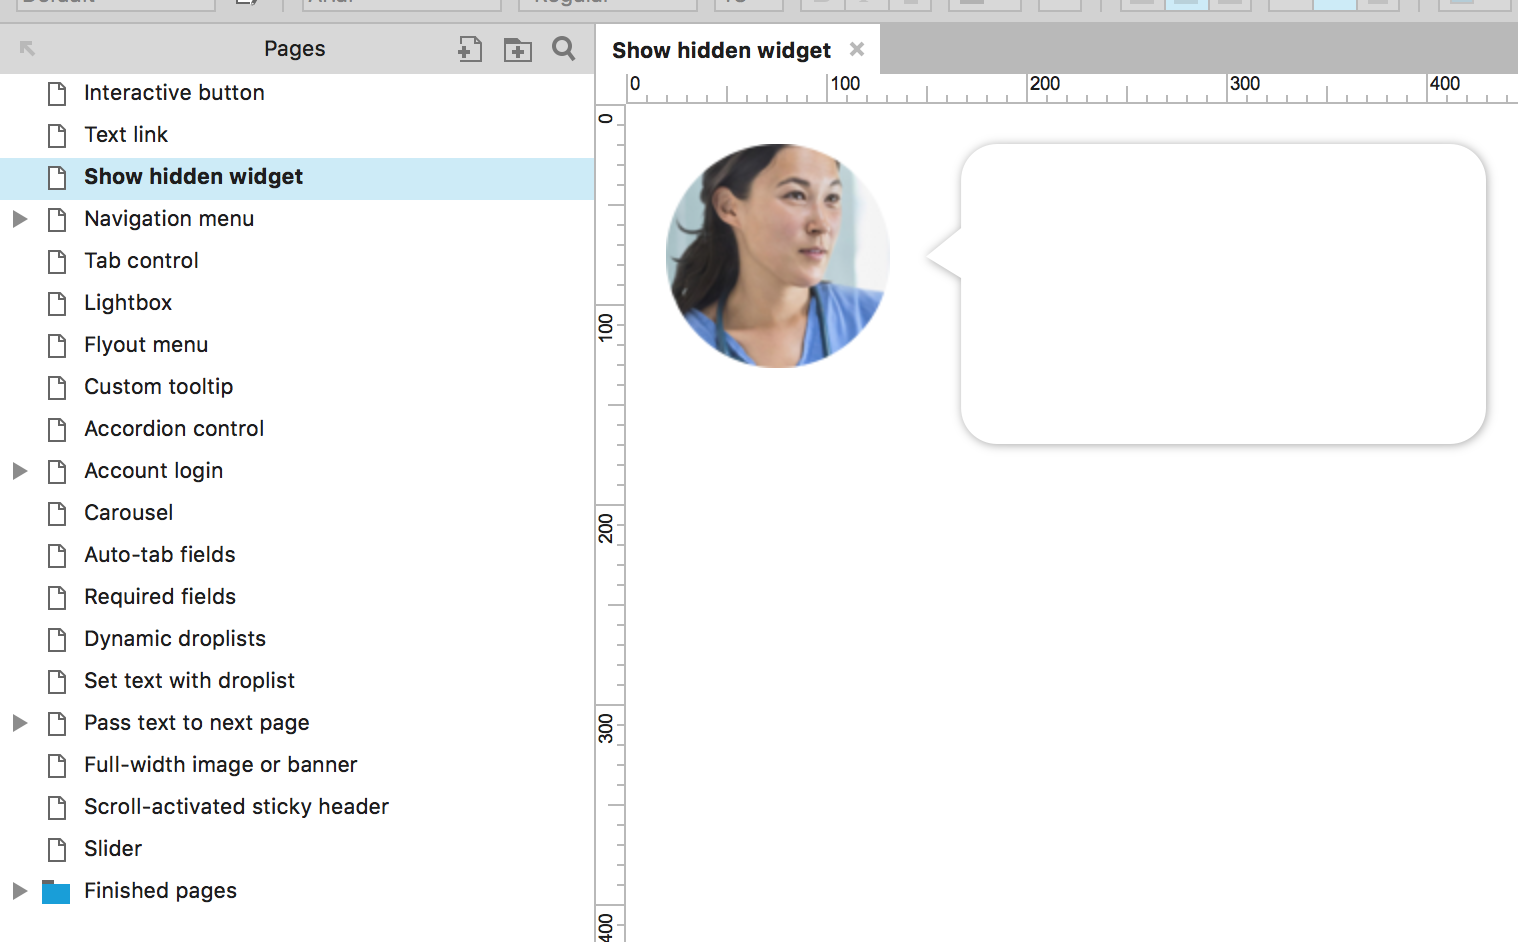Close the Show hidden widget tab
This screenshot has height=942, width=1518.
click(x=857, y=49)
